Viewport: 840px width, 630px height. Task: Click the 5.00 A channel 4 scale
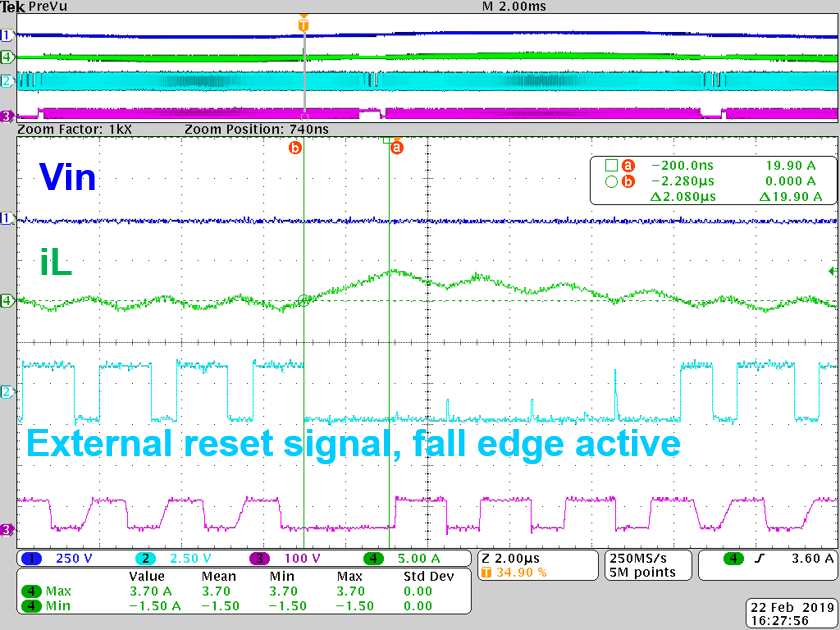[x=419, y=559]
